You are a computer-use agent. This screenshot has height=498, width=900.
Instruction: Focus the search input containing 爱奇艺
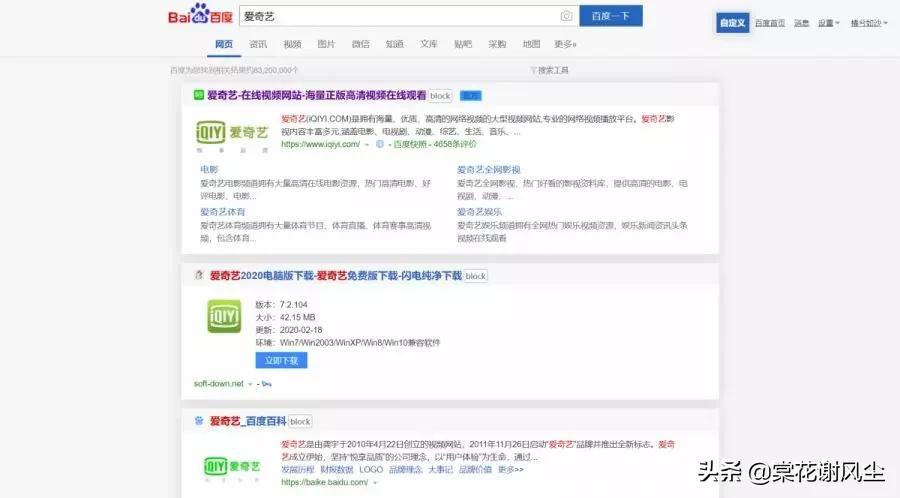[x=409, y=16]
